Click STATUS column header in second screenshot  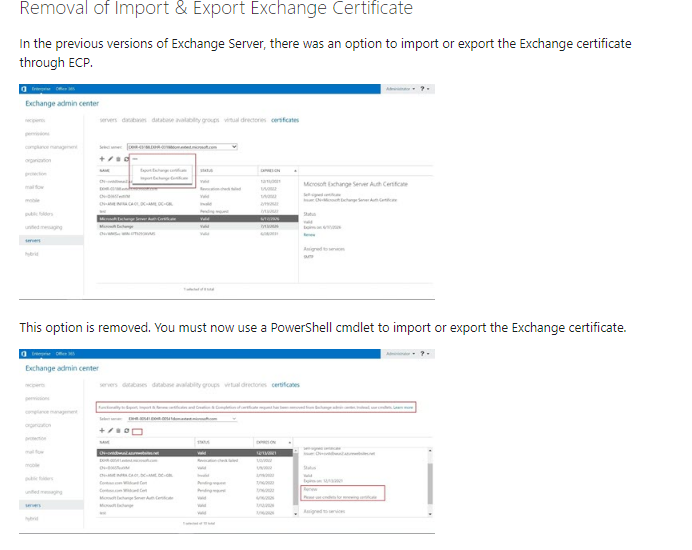point(203,442)
